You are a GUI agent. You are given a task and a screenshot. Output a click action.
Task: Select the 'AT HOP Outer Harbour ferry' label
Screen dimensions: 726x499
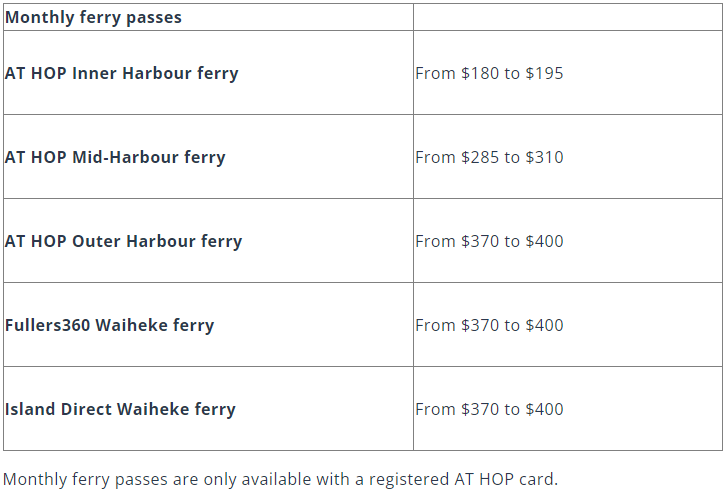pos(123,241)
